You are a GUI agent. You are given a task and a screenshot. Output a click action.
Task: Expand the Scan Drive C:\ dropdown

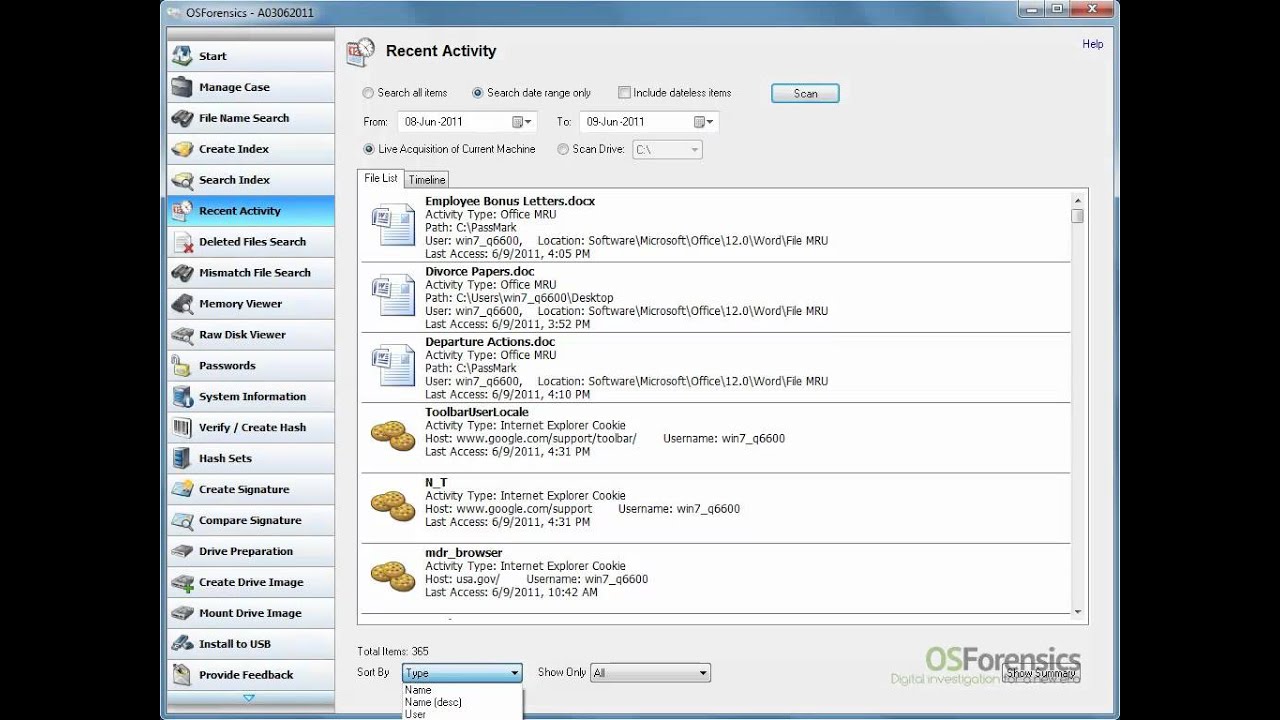(694, 150)
